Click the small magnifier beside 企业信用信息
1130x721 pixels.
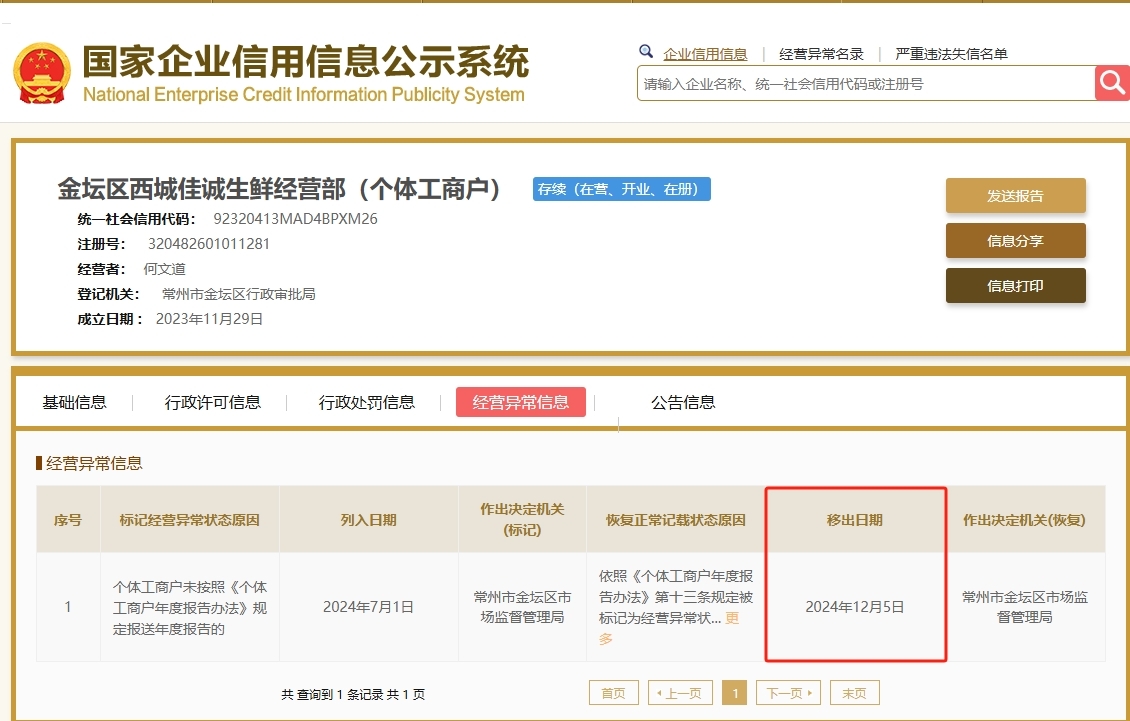646,52
